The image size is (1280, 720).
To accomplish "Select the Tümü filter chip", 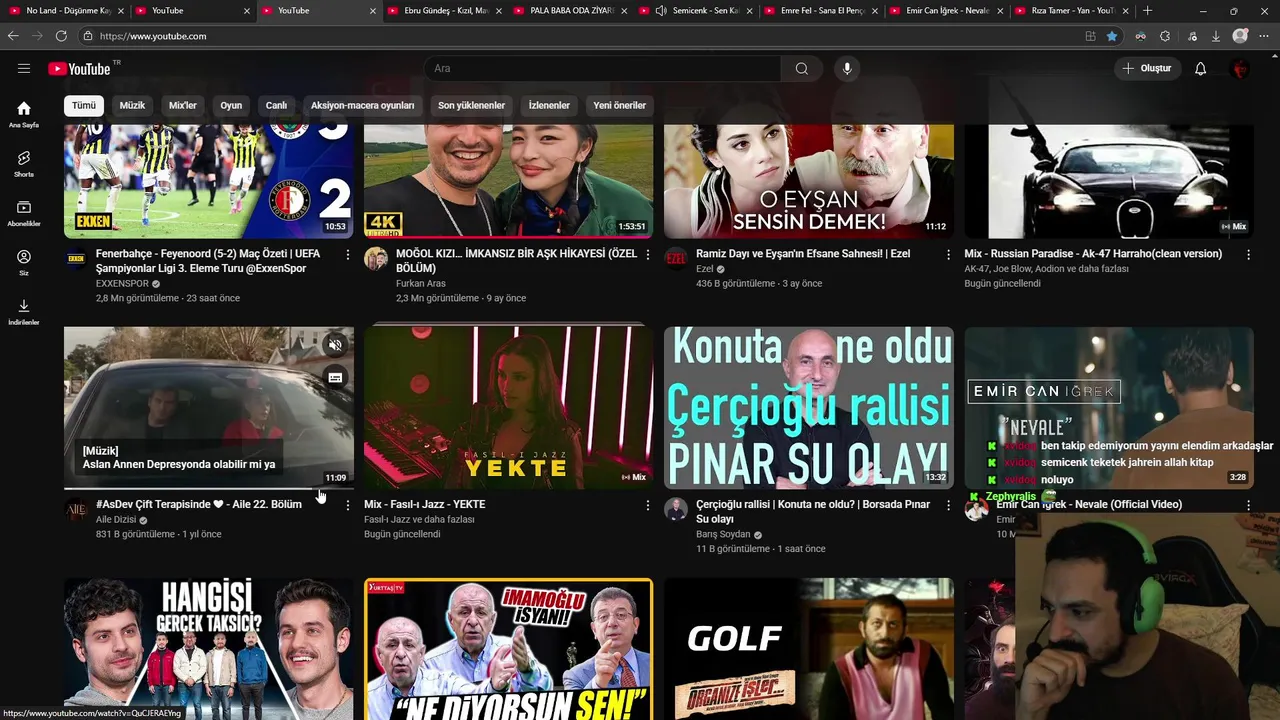I will pos(84,105).
